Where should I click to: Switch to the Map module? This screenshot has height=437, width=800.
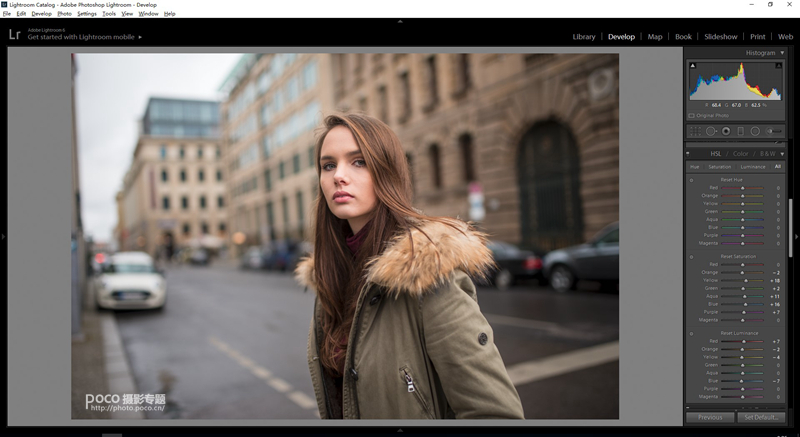point(655,37)
